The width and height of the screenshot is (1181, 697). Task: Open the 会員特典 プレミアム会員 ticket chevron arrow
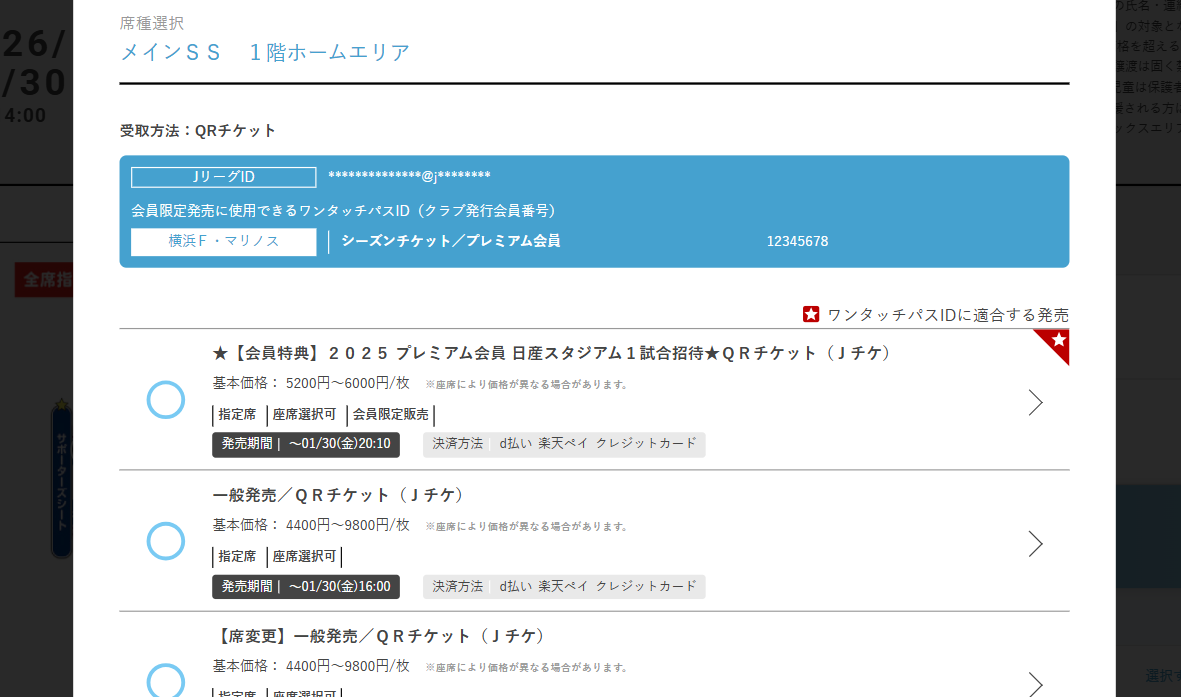[1035, 402]
